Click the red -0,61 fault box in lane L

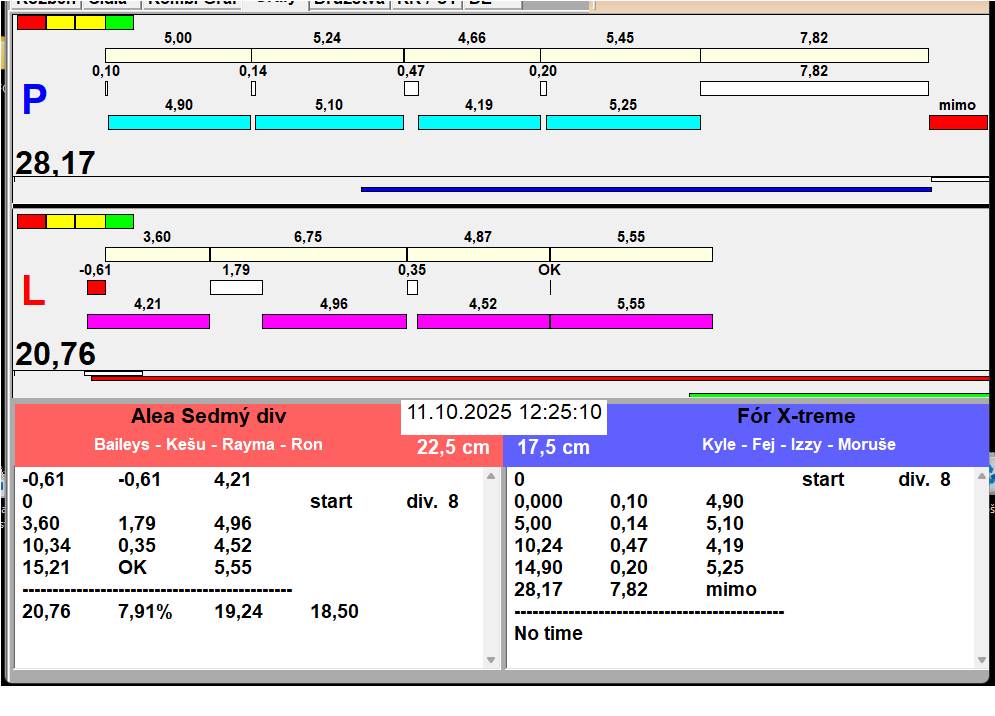tap(96, 288)
